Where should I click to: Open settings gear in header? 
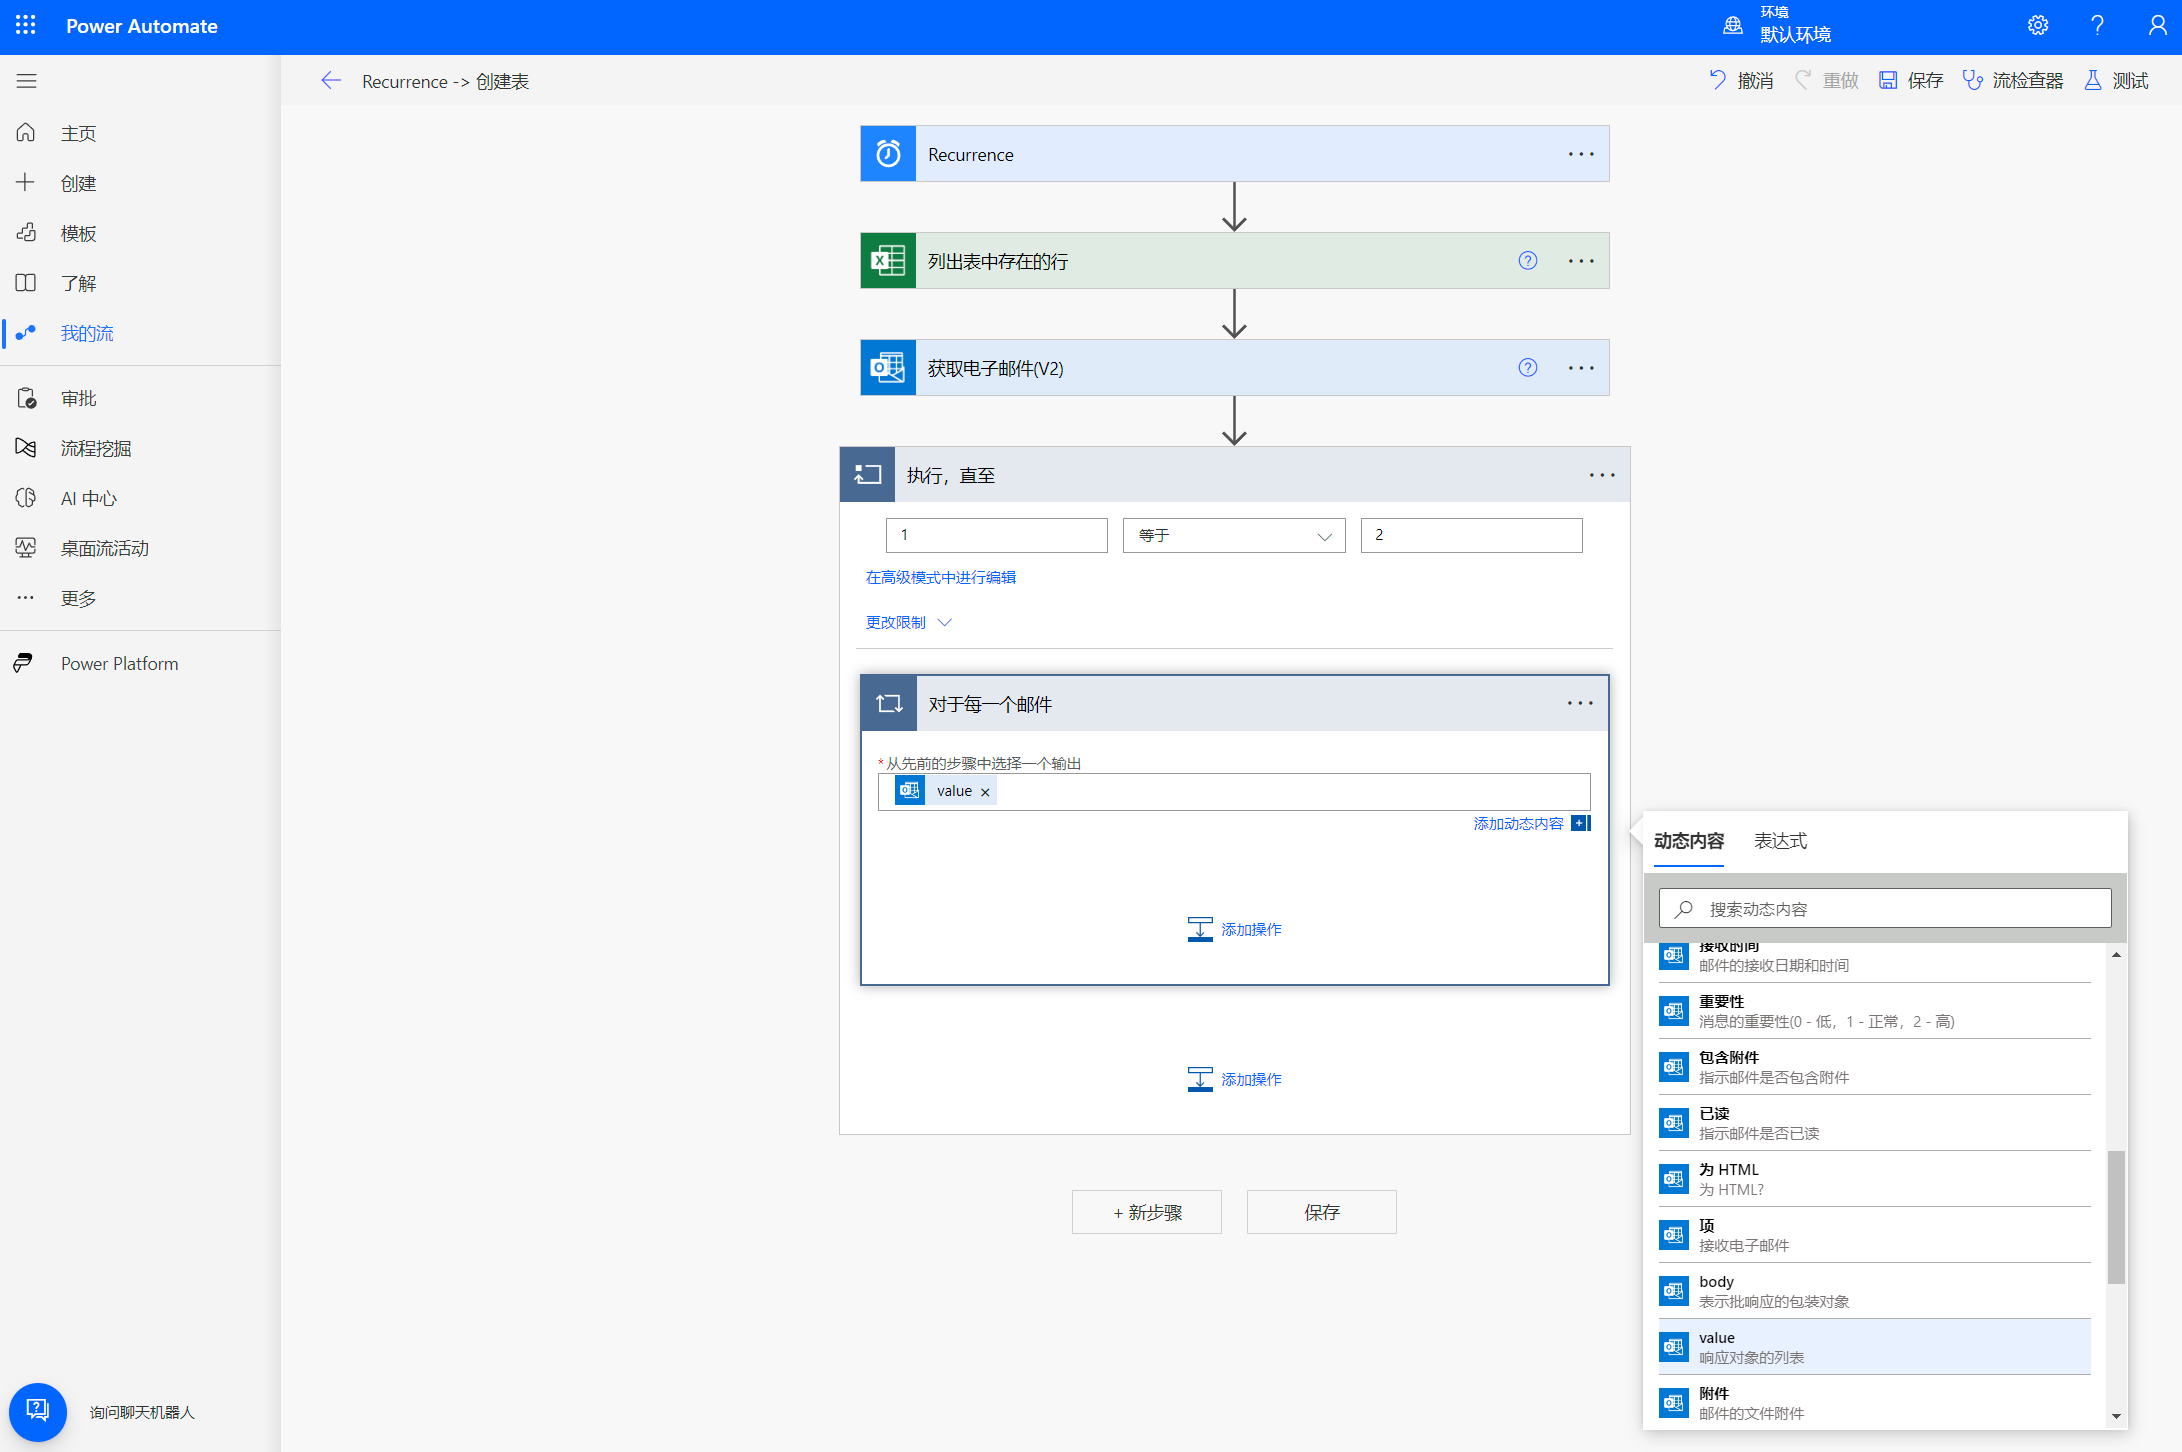tap(2038, 26)
